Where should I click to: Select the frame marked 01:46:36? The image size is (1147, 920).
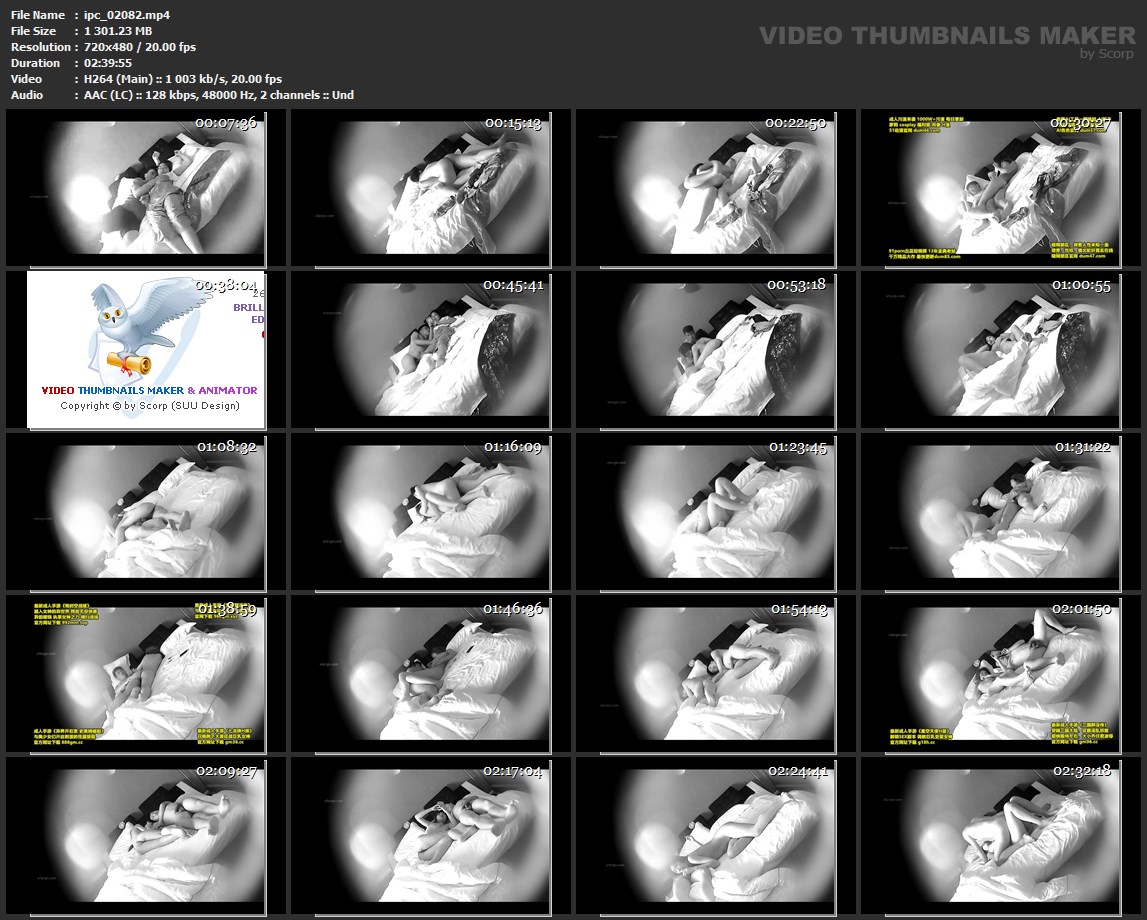pos(420,674)
